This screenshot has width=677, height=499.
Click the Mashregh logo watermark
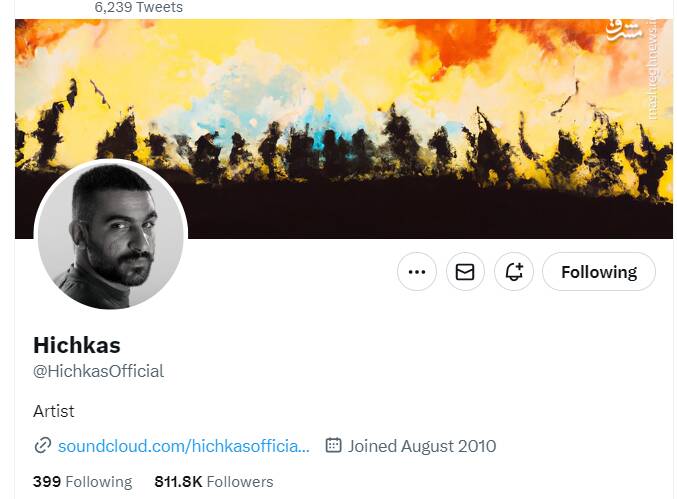(620, 30)
